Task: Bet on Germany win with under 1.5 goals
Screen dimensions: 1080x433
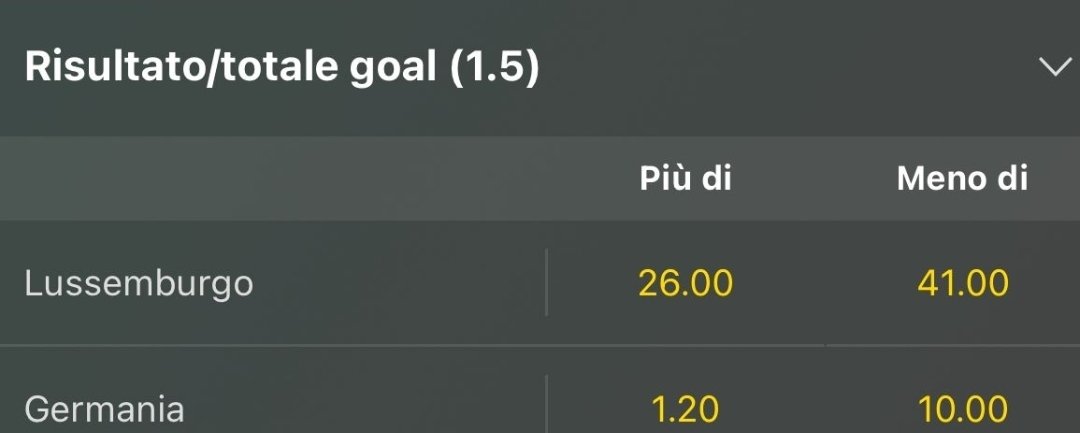Action: click(962, 409)
